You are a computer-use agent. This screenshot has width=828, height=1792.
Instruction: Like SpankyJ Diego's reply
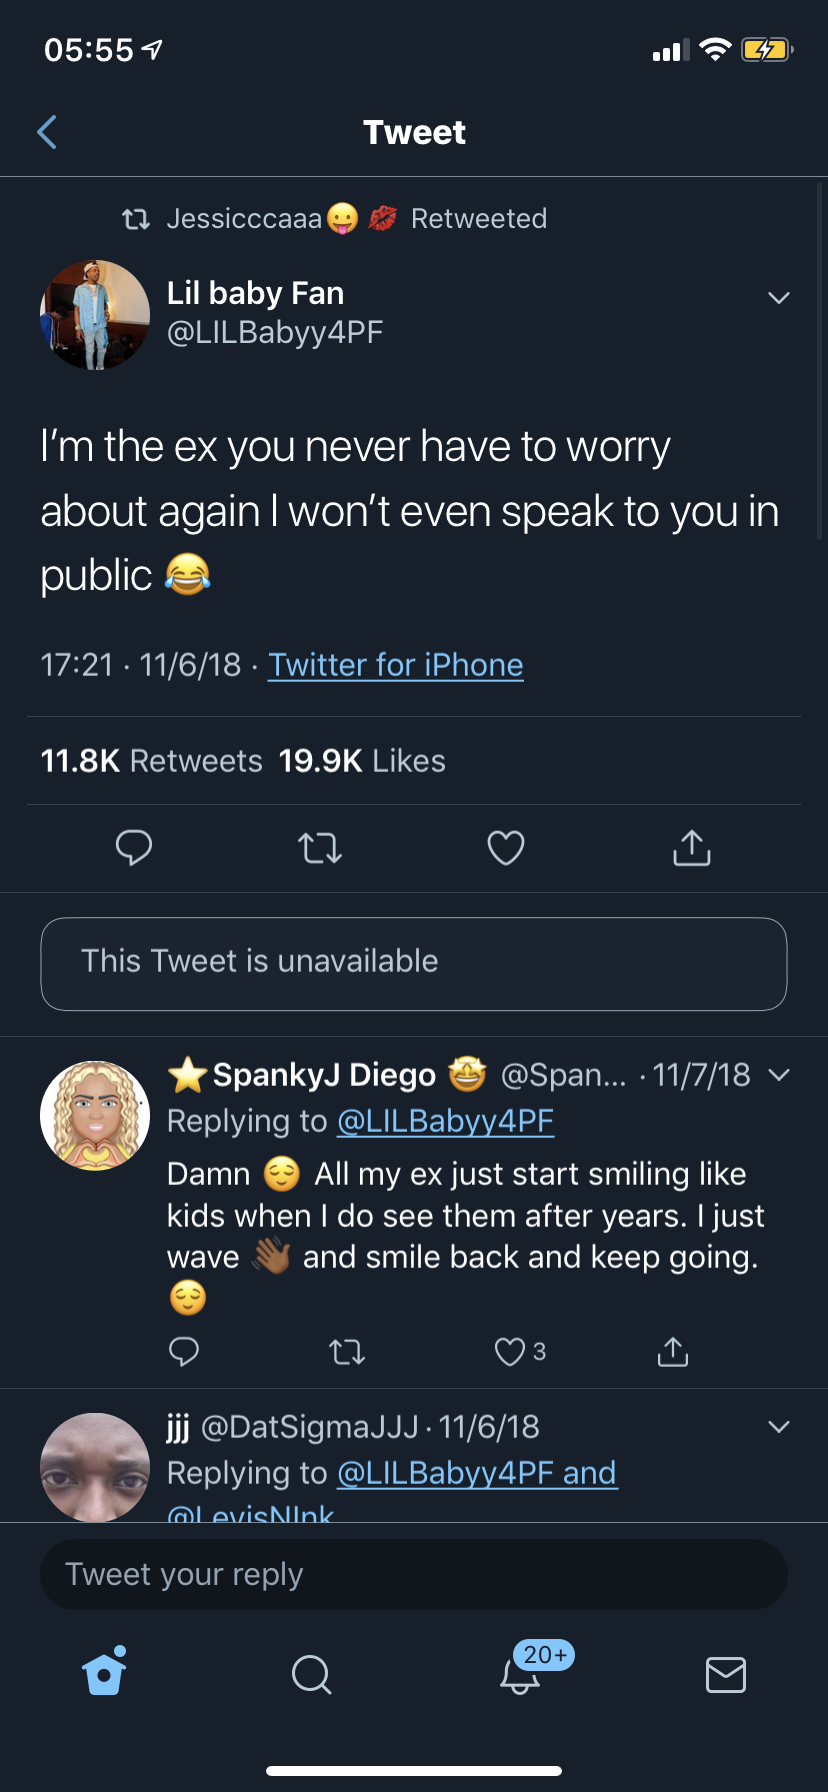(511, 1352)
